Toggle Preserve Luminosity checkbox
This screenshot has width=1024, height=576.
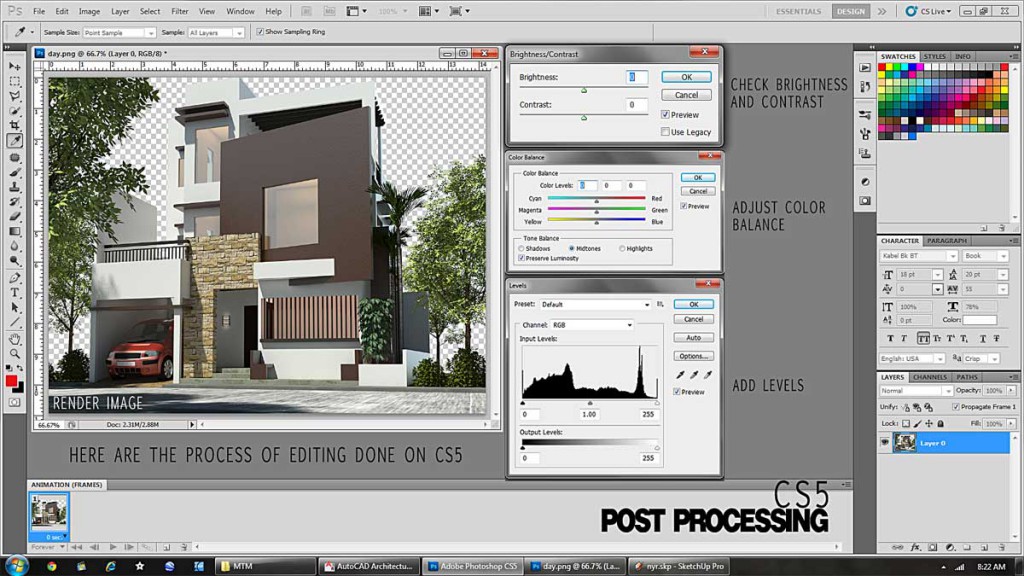(x=521, y=259)
